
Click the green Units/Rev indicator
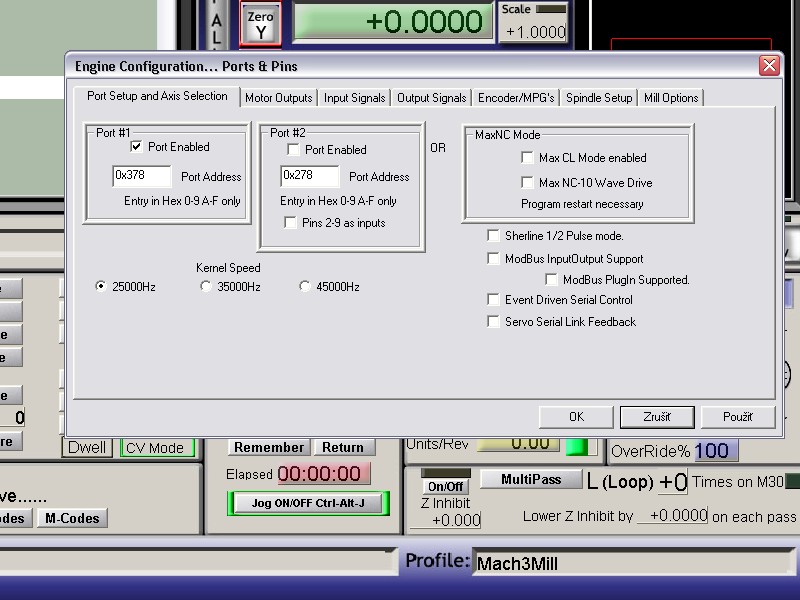pos(578,445)
